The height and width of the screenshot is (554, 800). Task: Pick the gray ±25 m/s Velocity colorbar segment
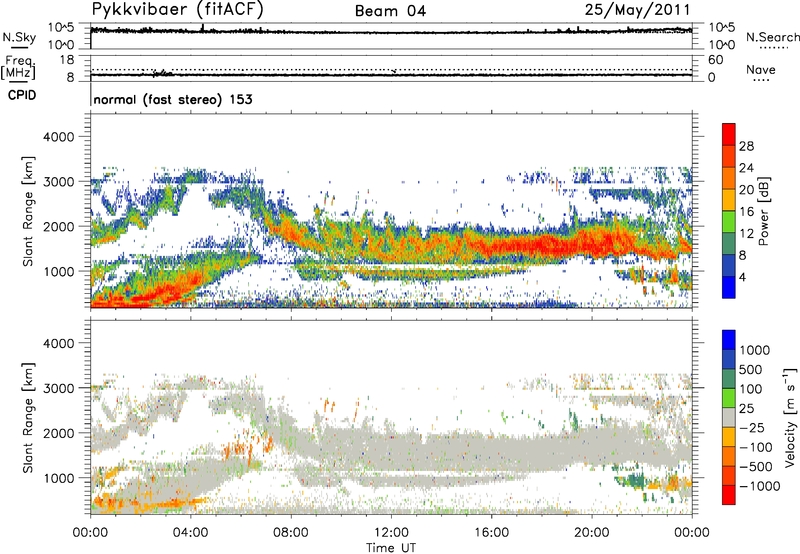729,417
